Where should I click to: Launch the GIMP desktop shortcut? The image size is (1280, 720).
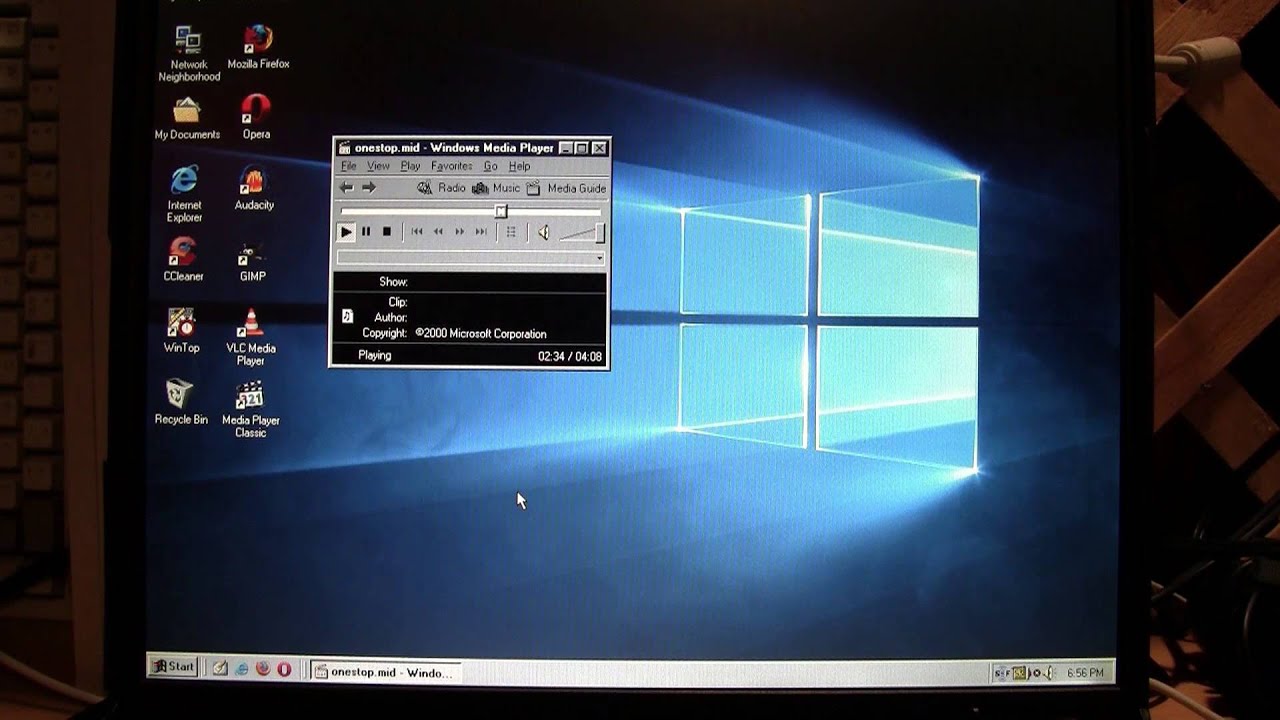point(252,261)
